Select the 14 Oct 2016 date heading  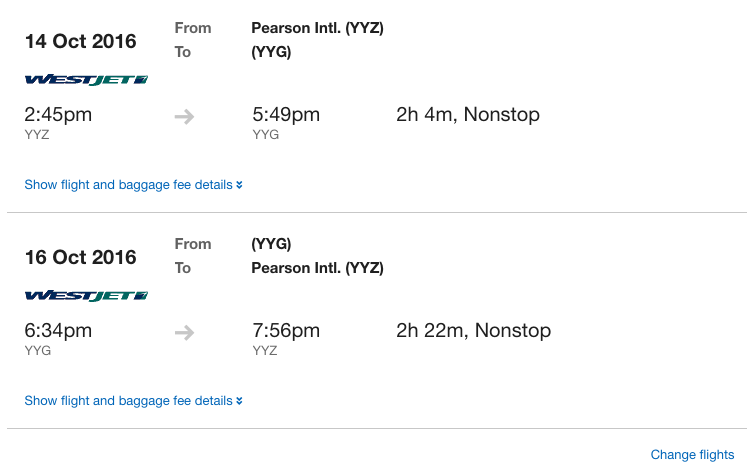coord(81,42)
